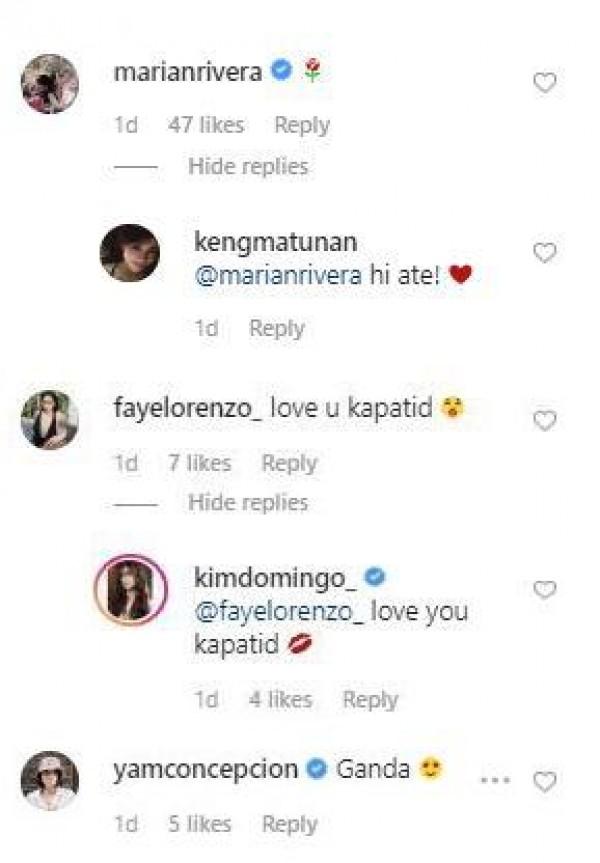
Task: Like kengmatunan's reply with heart icon
Action: 544,254
